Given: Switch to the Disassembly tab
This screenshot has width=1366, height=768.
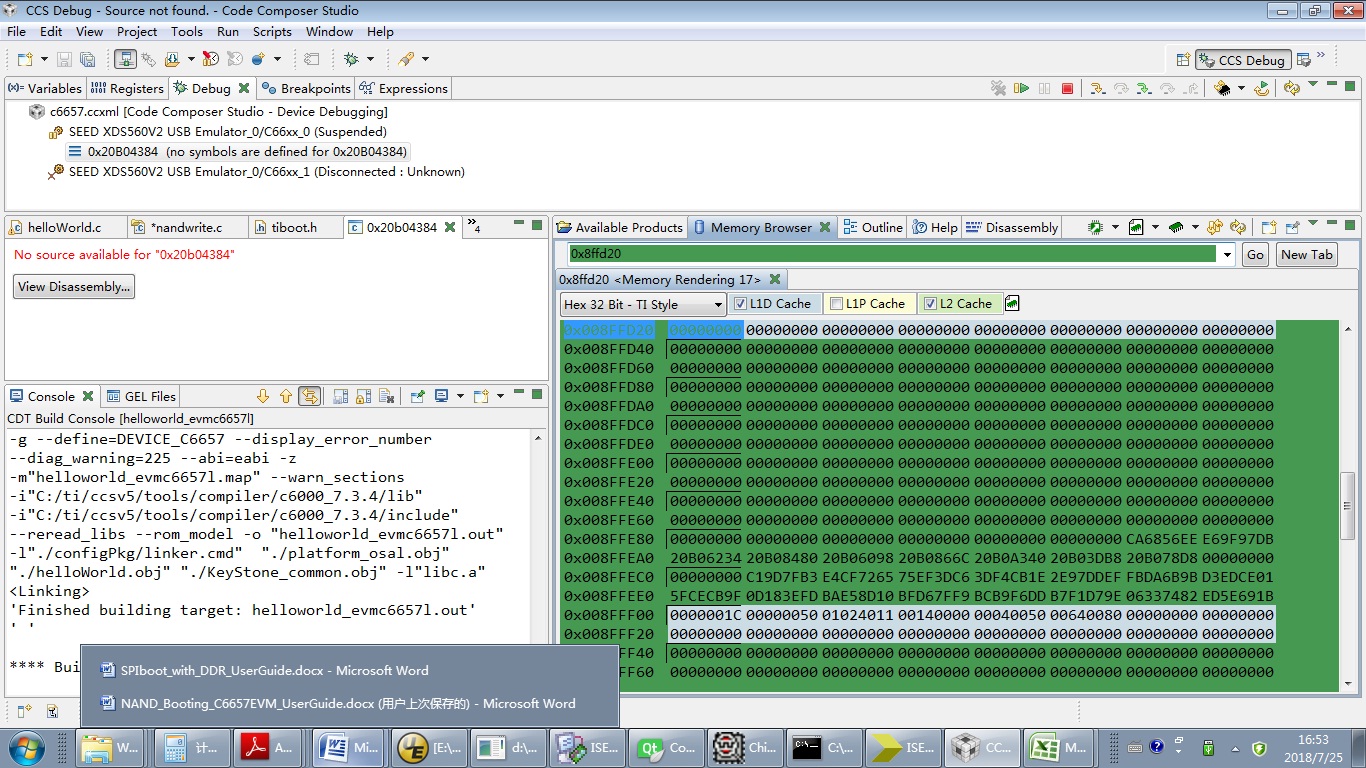Looking at the screenshot, I should coord(1012,227).
